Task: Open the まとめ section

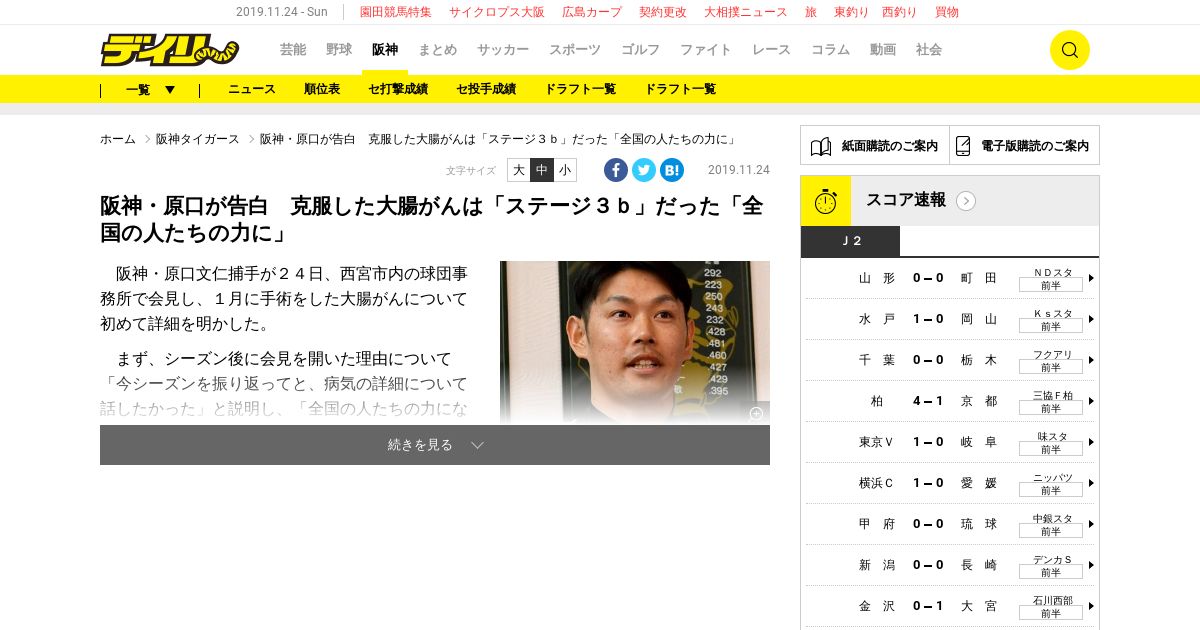Action: tap(438, 49)
